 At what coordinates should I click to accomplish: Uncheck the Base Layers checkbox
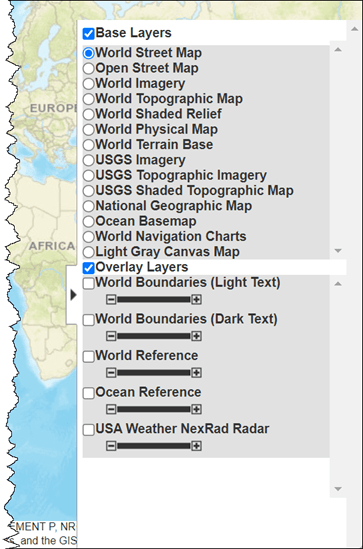point(89,34)
